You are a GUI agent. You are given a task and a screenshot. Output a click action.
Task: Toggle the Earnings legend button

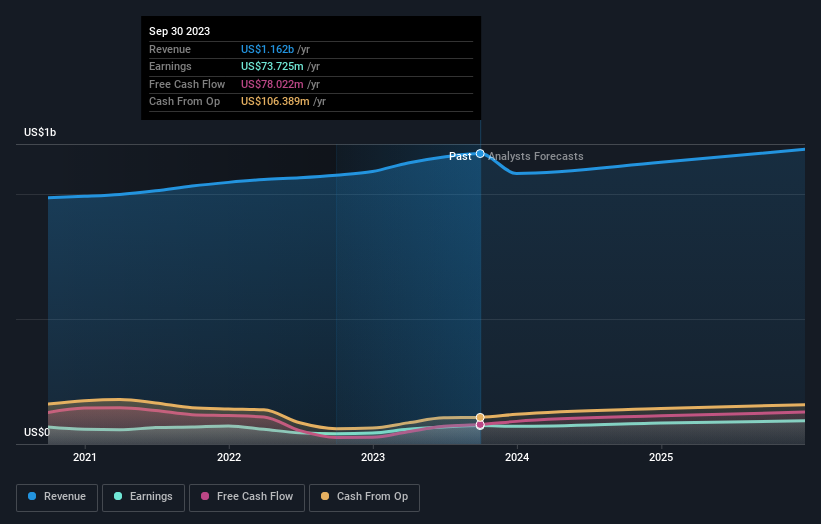tap(143, 497)
